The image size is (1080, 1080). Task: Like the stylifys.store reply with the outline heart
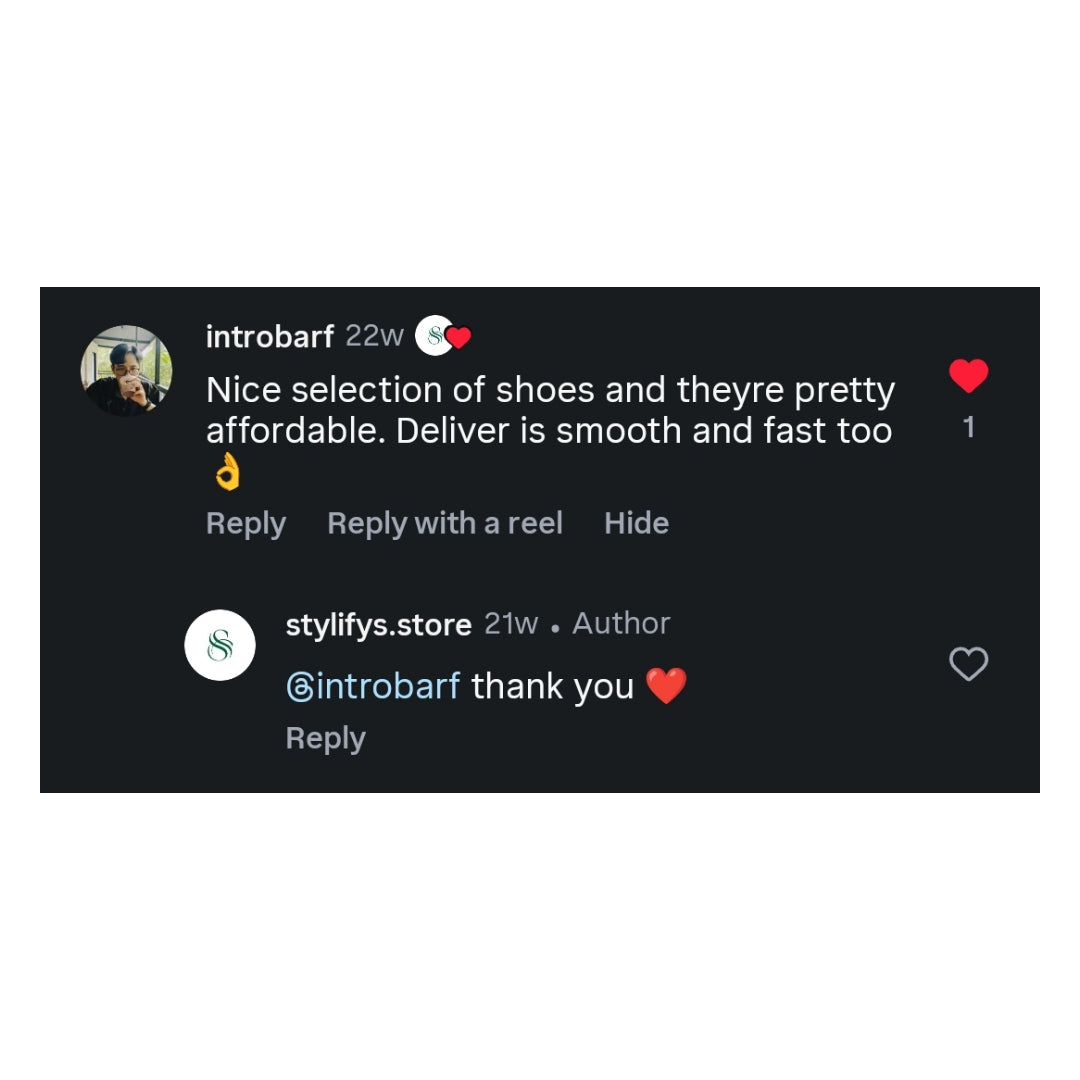967,664
